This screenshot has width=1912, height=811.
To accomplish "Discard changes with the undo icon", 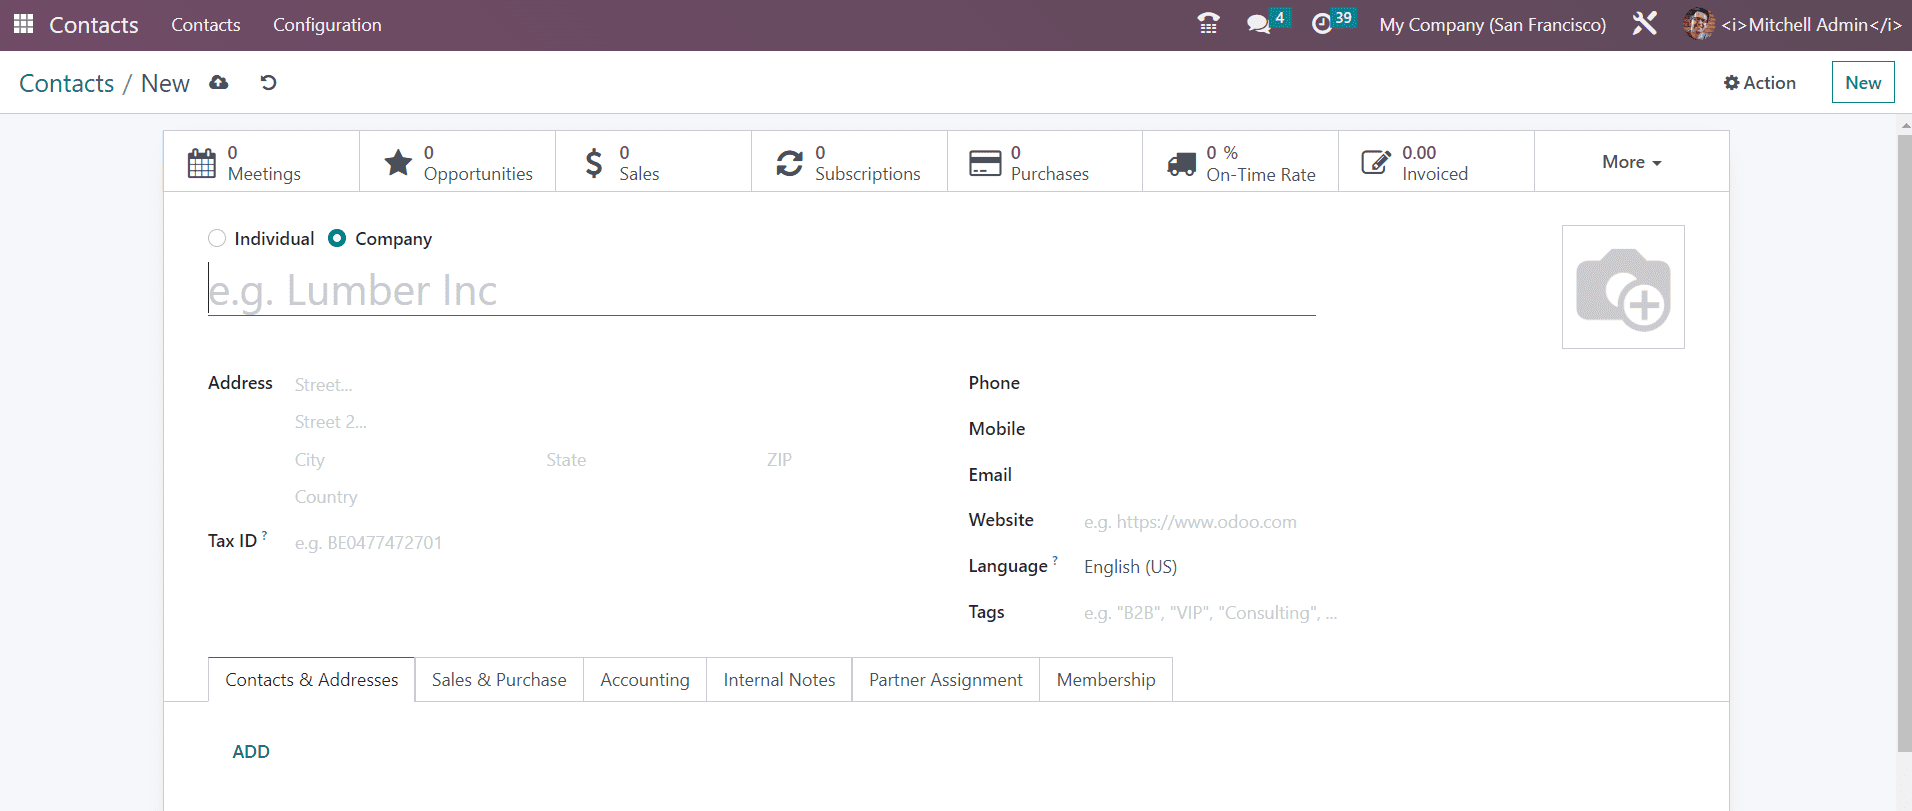I will (x=268, y=83).
